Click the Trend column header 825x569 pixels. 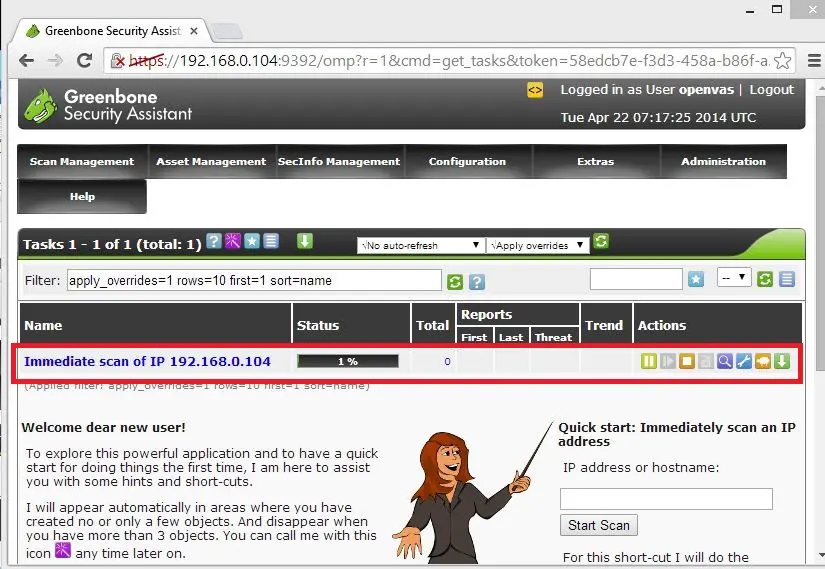604,325
